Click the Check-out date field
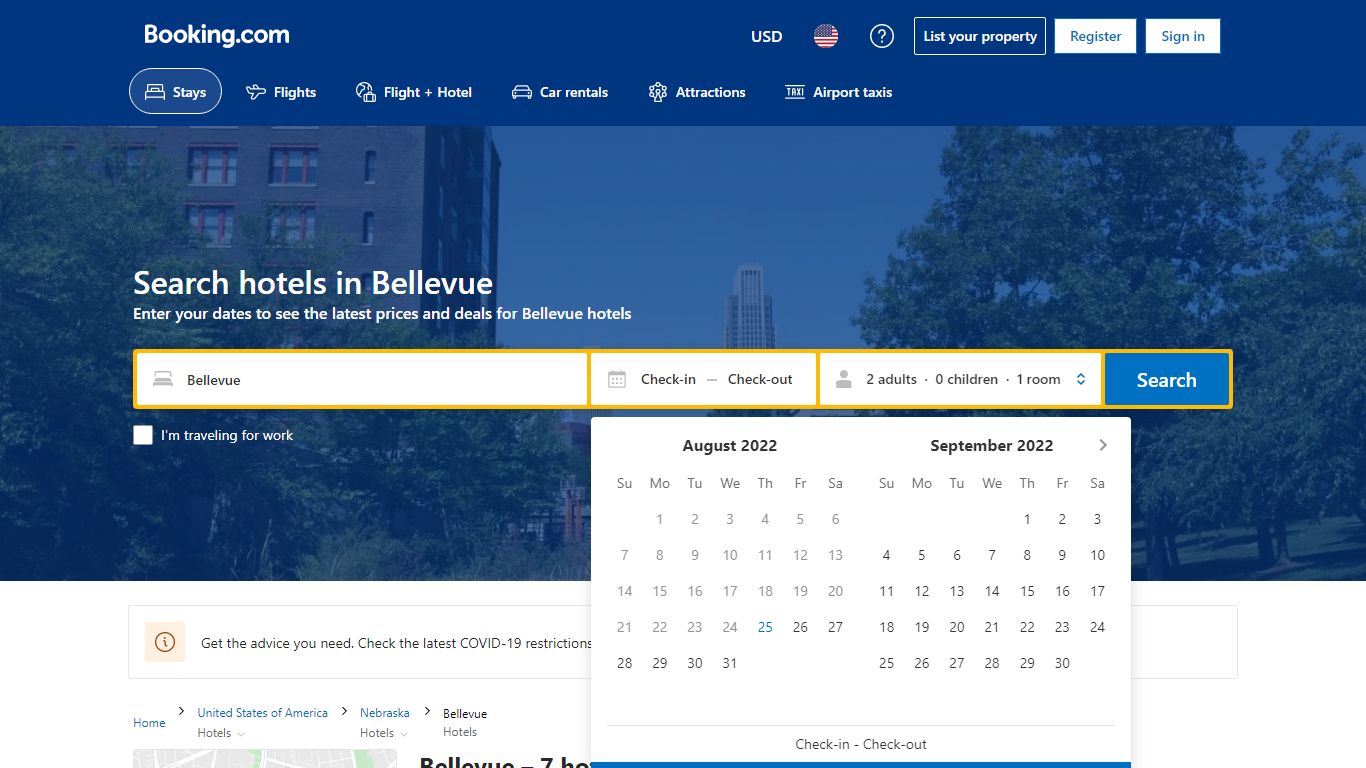The image size is (1366, 768). (x=760, y=379)
